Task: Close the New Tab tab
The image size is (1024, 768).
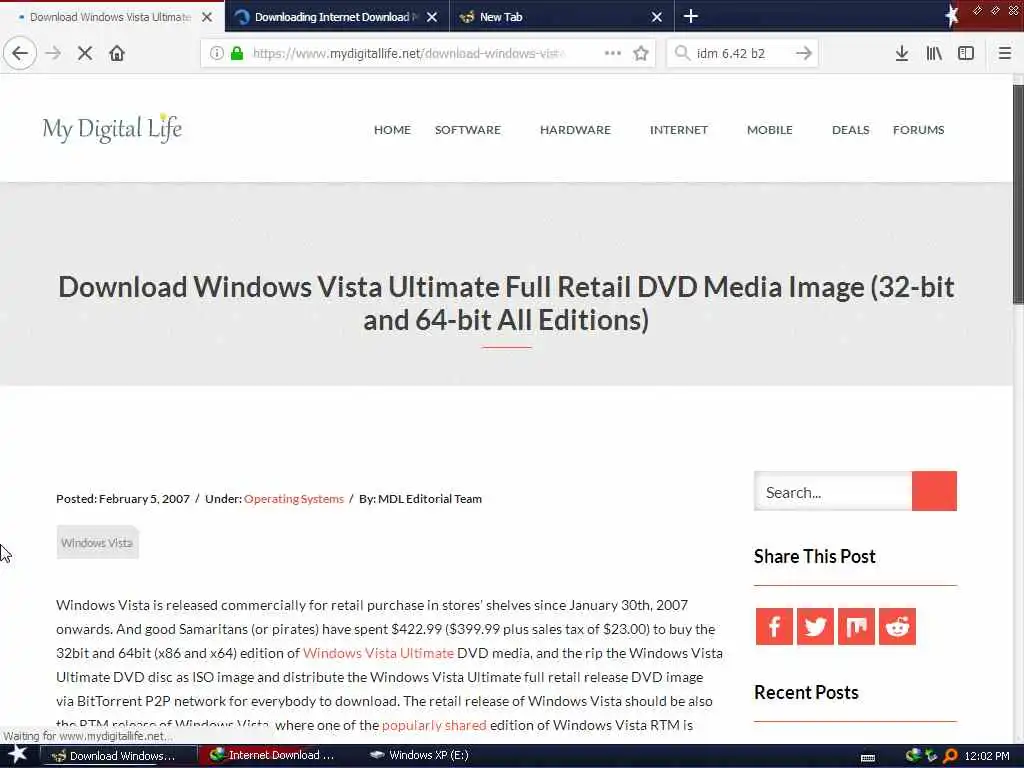Action: [656, 17]
